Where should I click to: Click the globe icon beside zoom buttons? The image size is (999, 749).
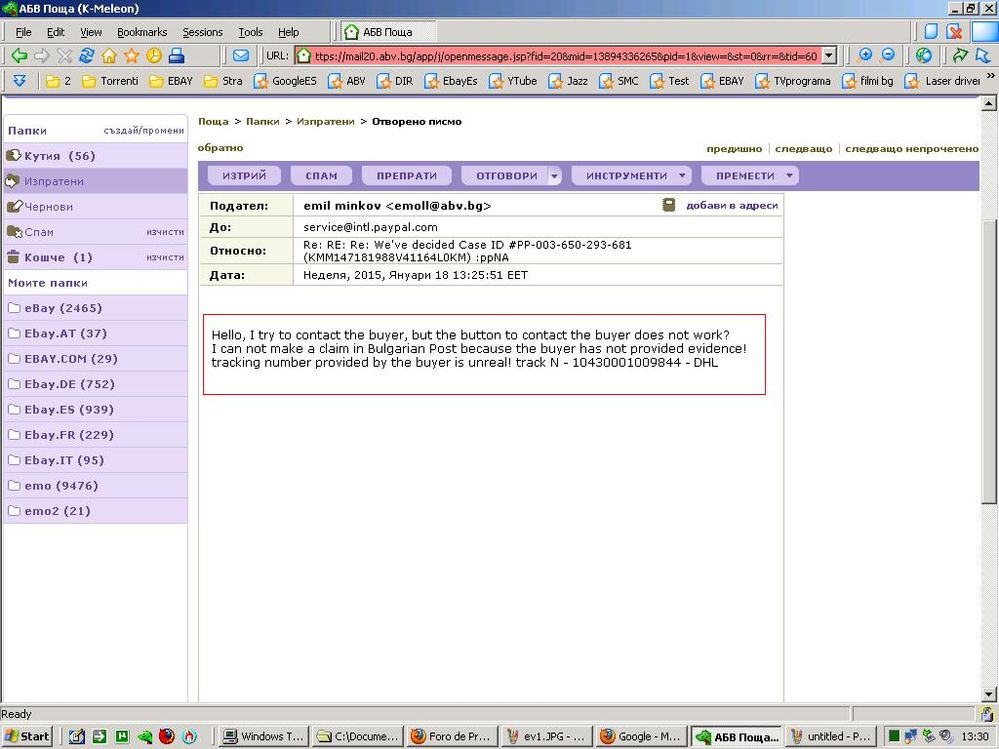pyautogui.click(x=924, y=55)
